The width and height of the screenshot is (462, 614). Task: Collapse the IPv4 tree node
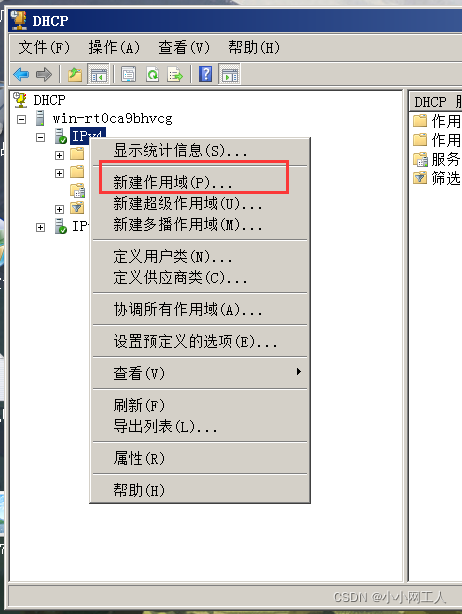40,137
